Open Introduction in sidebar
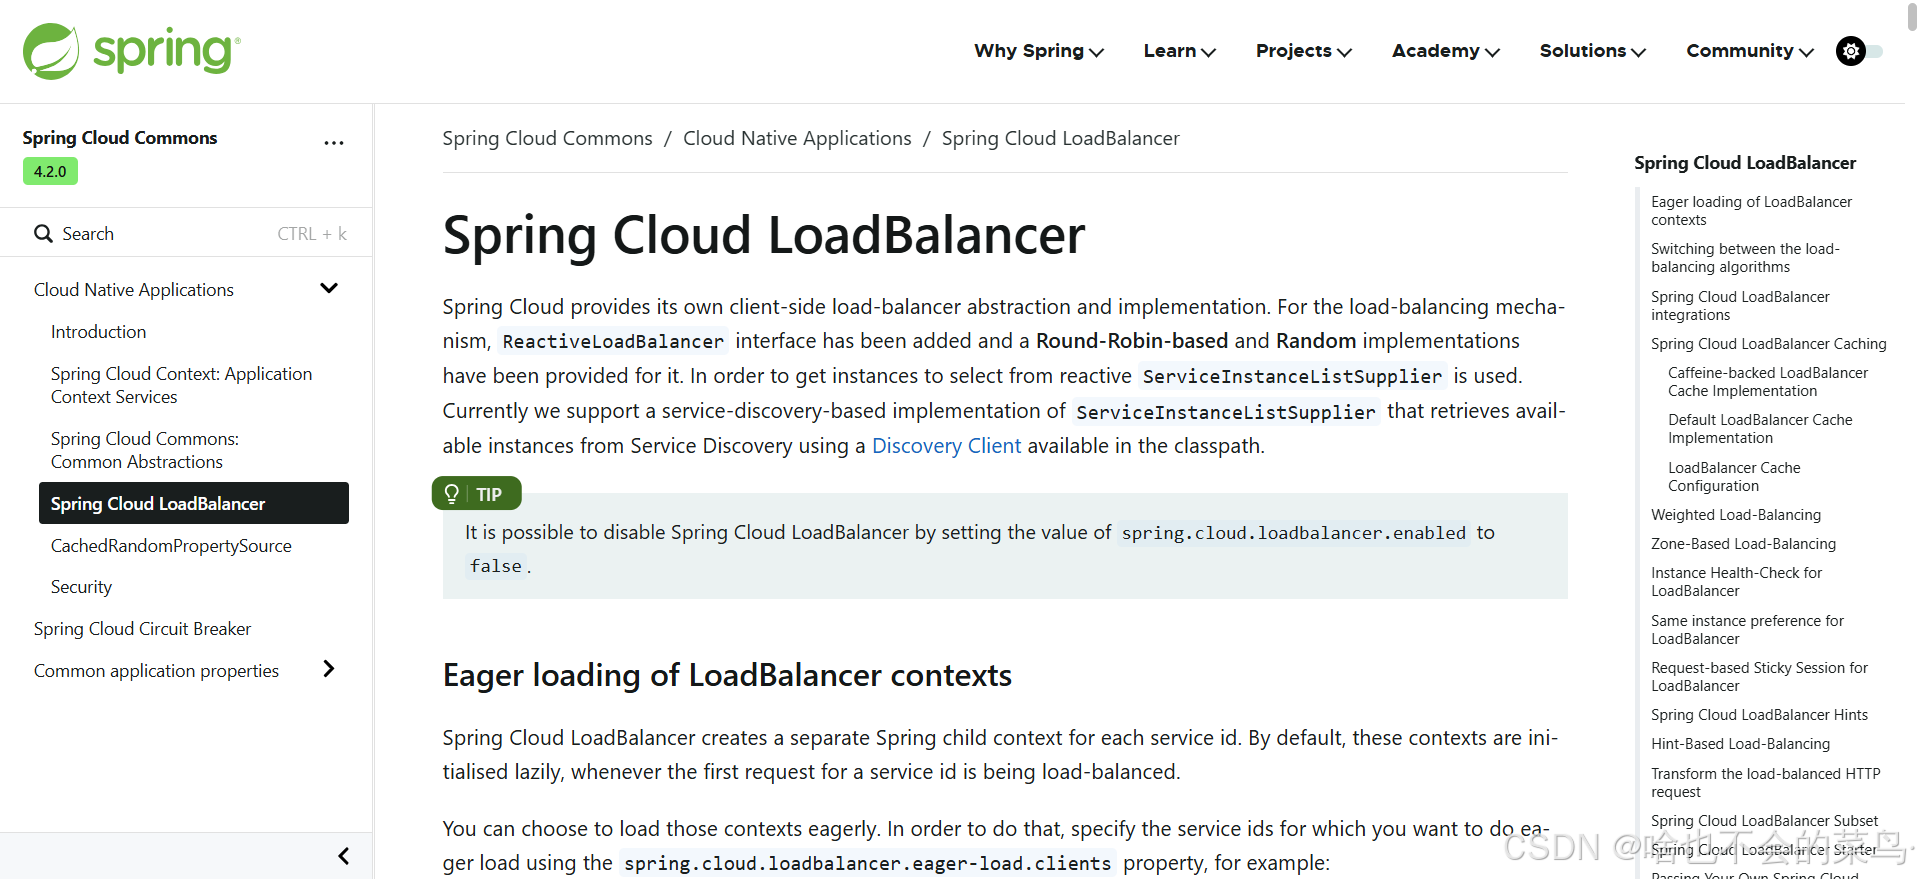Viewport: 1920px width, 879px height. tap(98, 332)
